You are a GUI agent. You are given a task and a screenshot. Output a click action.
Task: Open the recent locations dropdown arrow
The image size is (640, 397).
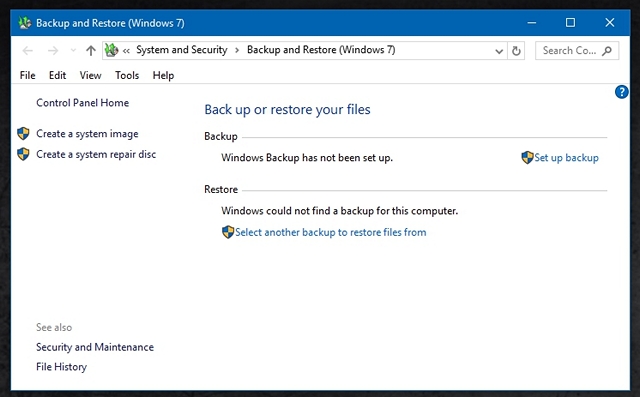(73, 51)
